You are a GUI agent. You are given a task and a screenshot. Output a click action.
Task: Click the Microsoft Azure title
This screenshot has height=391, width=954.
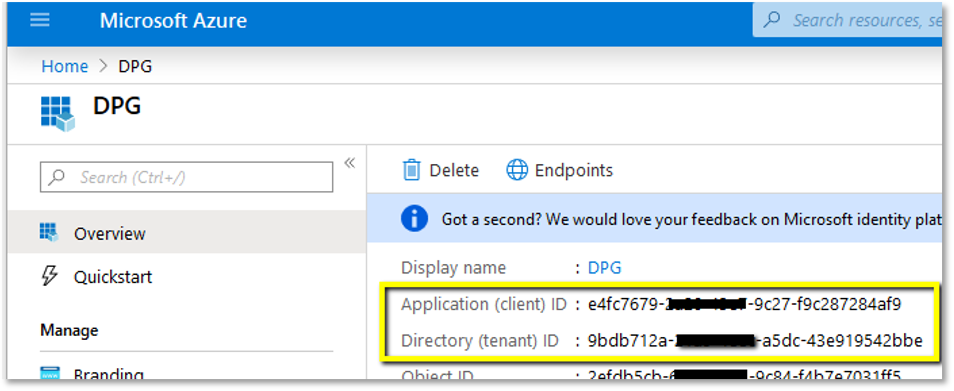[x=173, y=21]
